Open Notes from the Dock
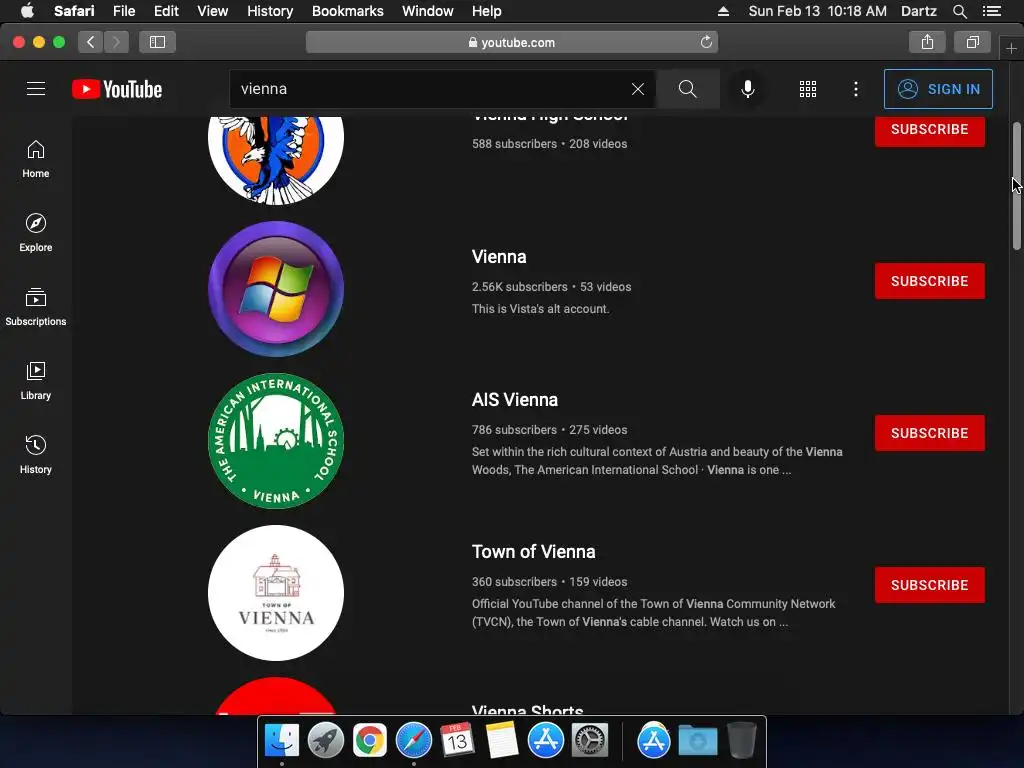1024x768 pixels. (502, 741)
